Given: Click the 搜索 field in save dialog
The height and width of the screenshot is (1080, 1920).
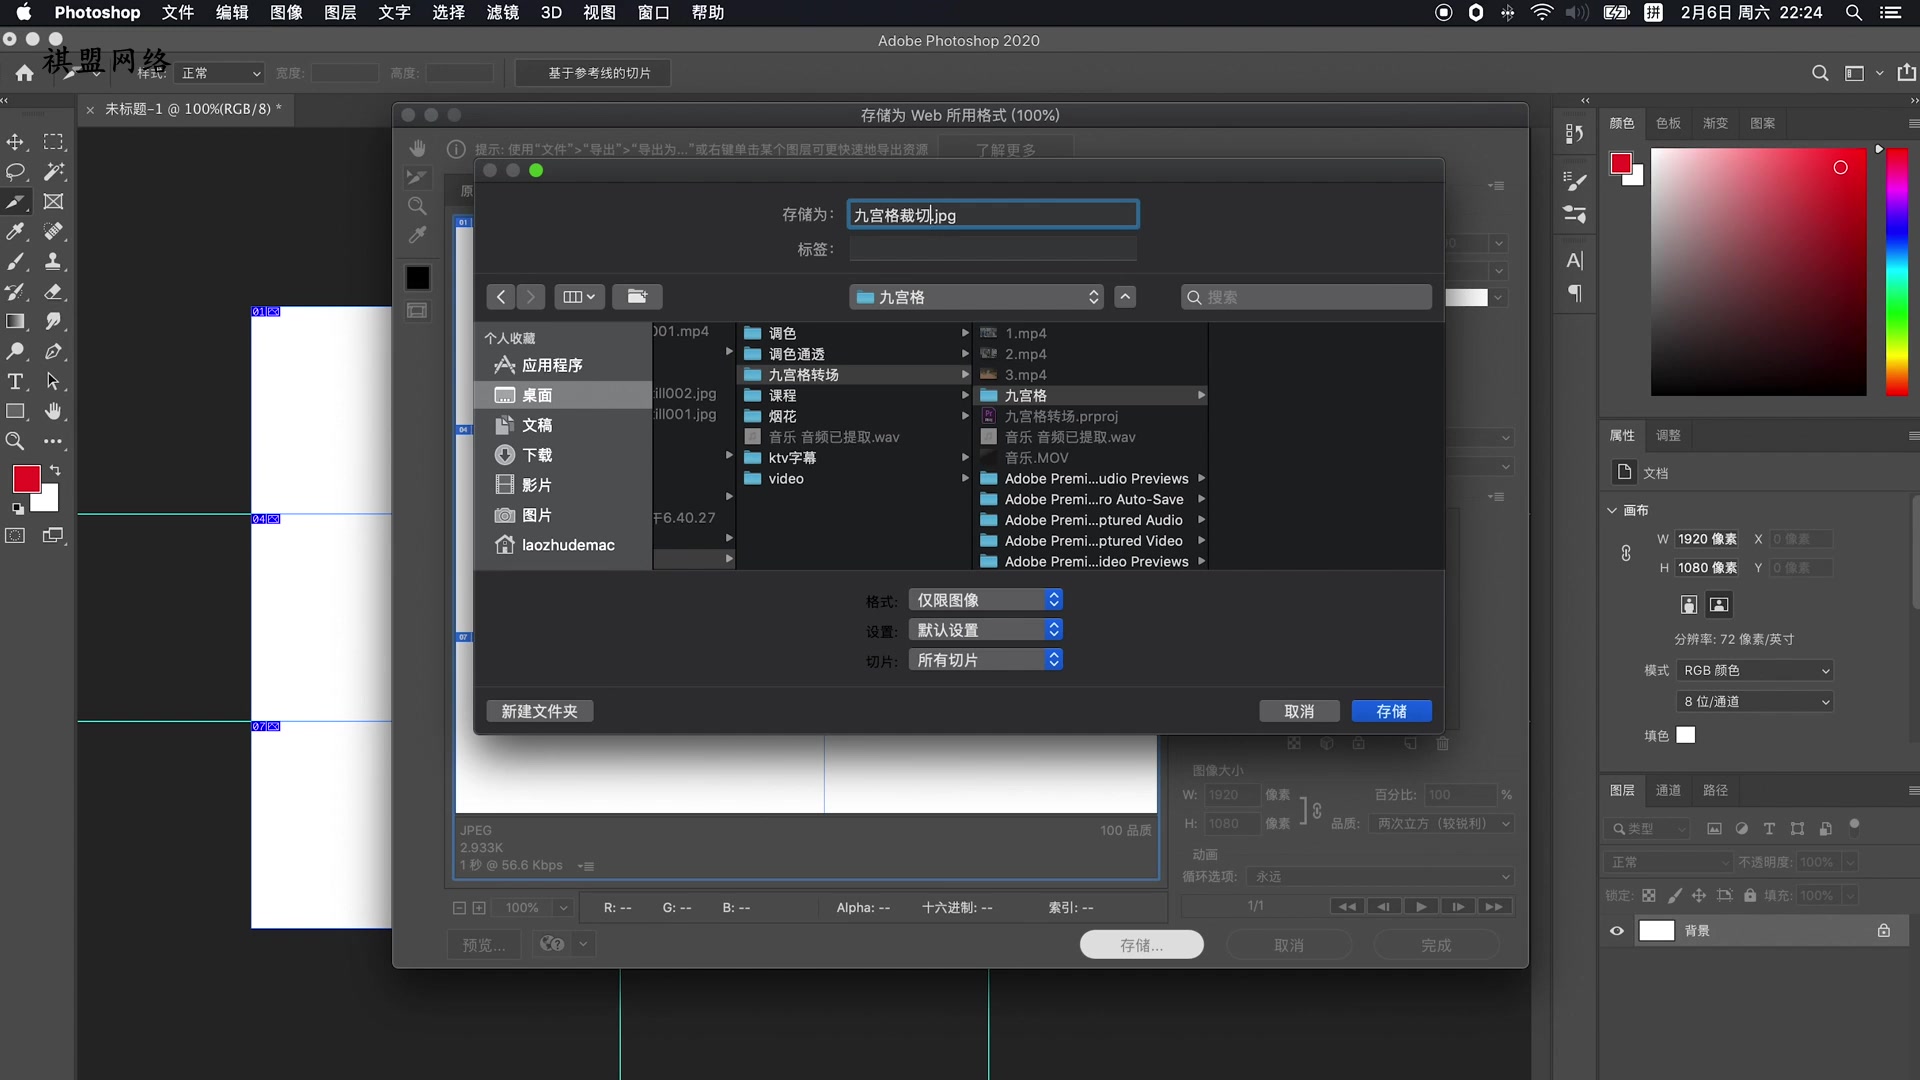Looking at the screenshot, I should point(1306,297).
